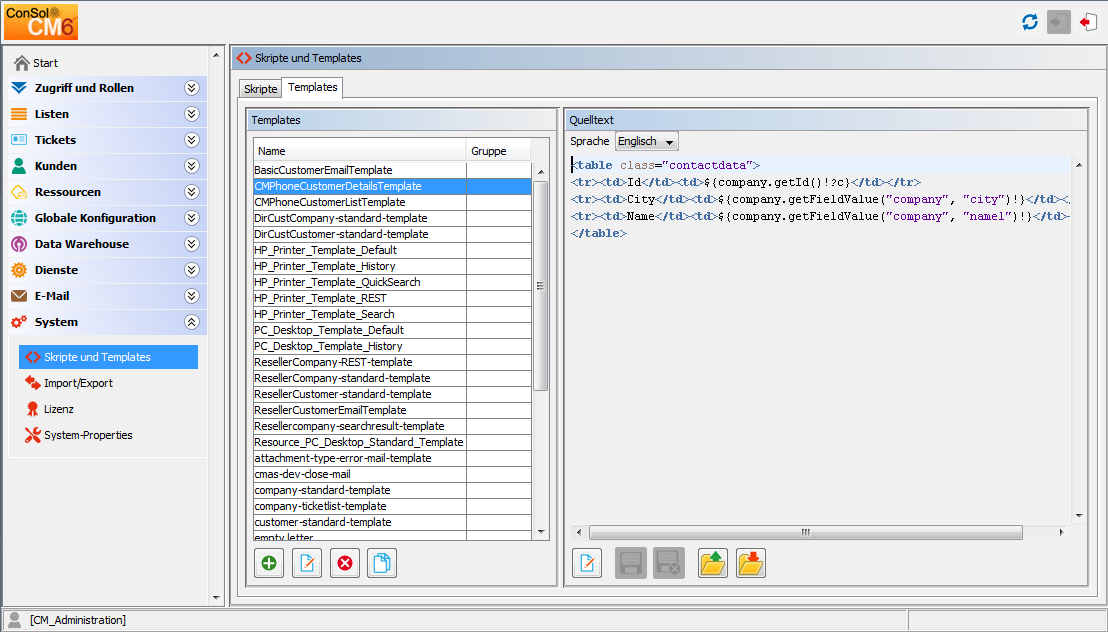This screenshot has width=1108, height=632.
Task: Switch to the Skripte tab
Action: 261,89
